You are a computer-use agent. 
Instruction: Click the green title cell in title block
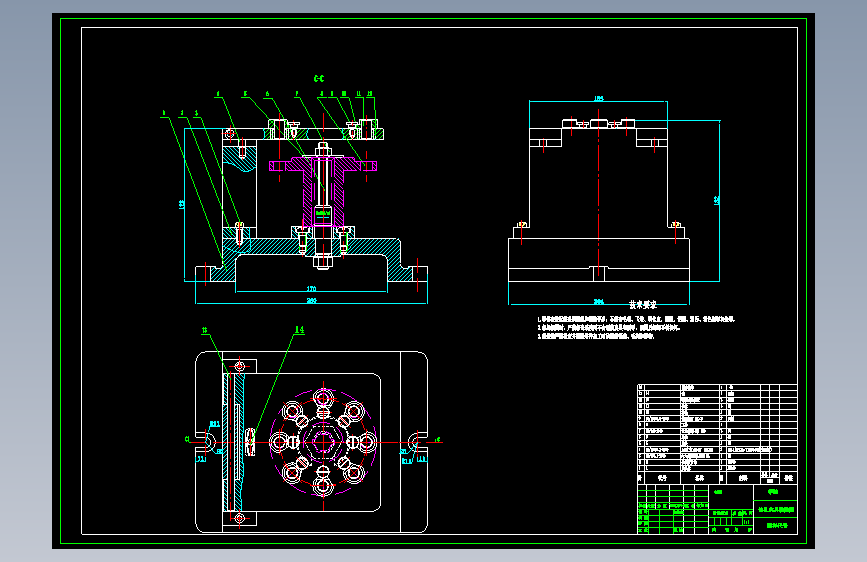(x=776, y=509)
